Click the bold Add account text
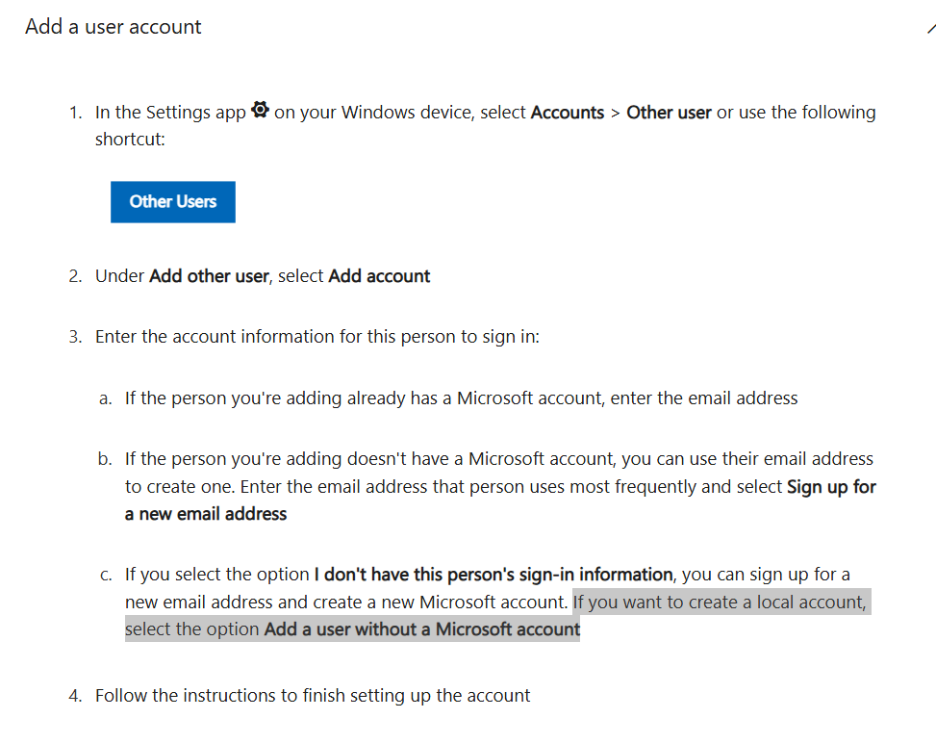Viewport: 936px width, 744px height. point(379,276)
